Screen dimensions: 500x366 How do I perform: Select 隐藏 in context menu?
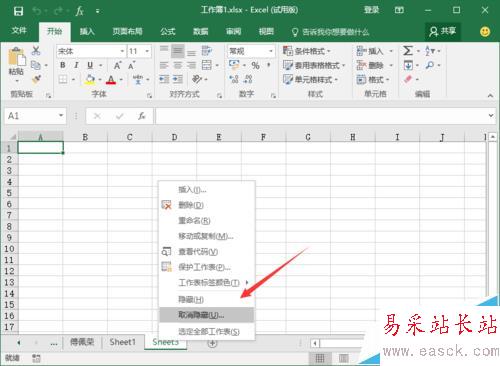207,299
